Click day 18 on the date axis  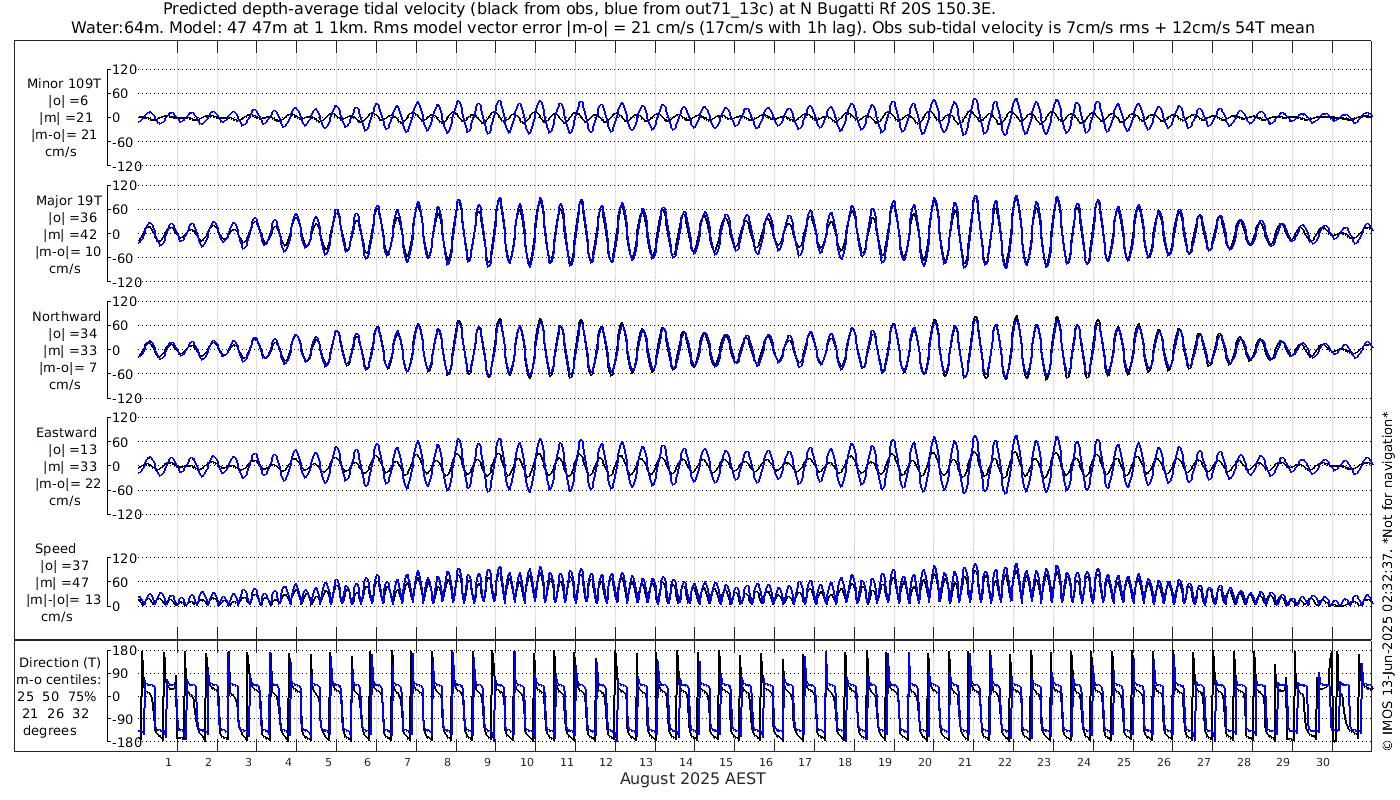coord(845,762)
